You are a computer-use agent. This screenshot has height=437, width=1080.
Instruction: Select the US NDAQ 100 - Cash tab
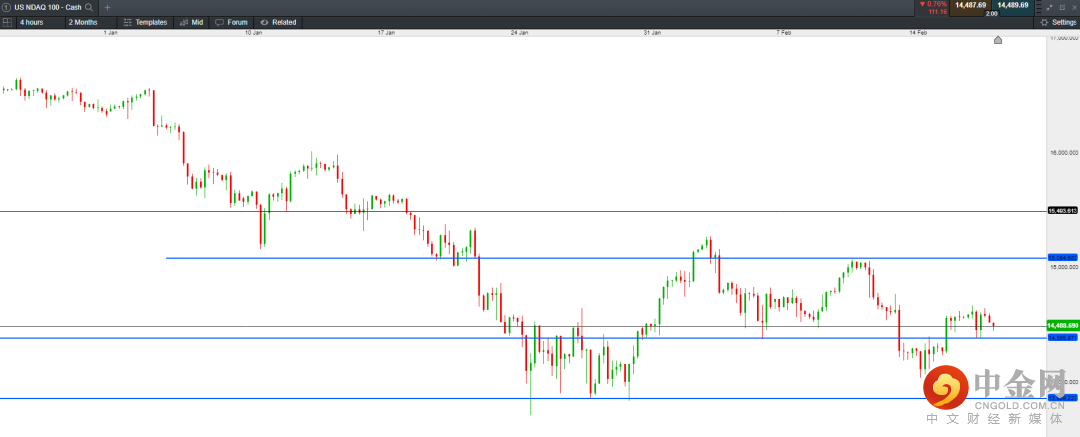(x=47, y=7)
